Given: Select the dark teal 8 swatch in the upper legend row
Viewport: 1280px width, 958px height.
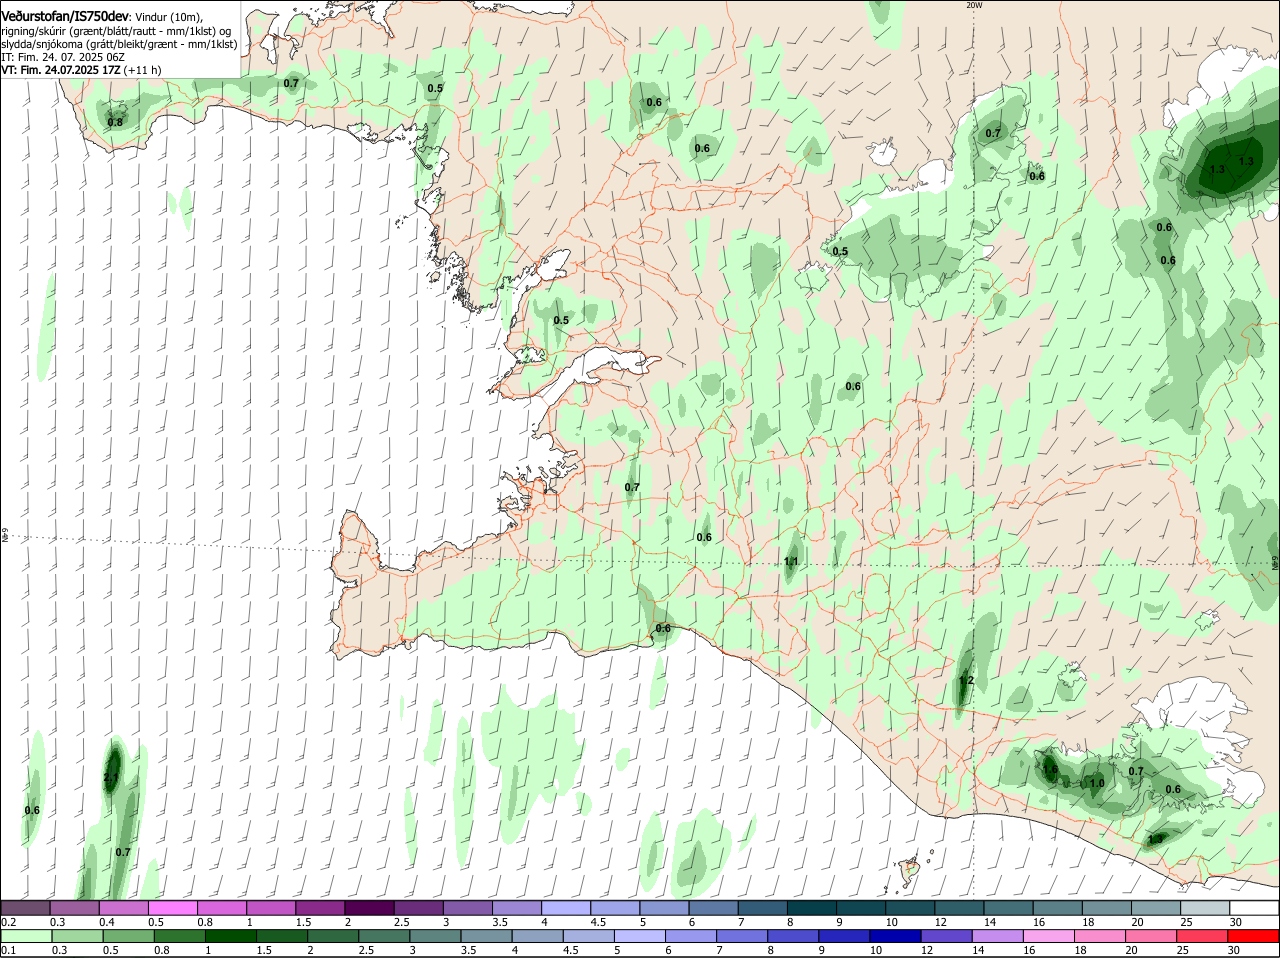Looking at the screenshot, I should pos(812,907).
